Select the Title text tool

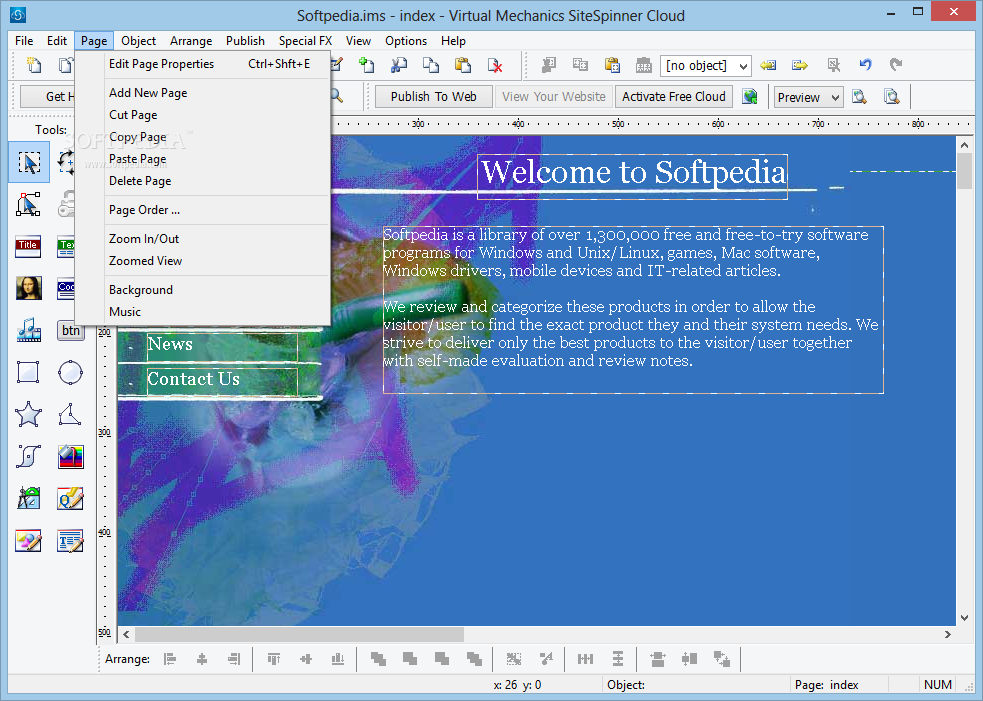point(28,246)
